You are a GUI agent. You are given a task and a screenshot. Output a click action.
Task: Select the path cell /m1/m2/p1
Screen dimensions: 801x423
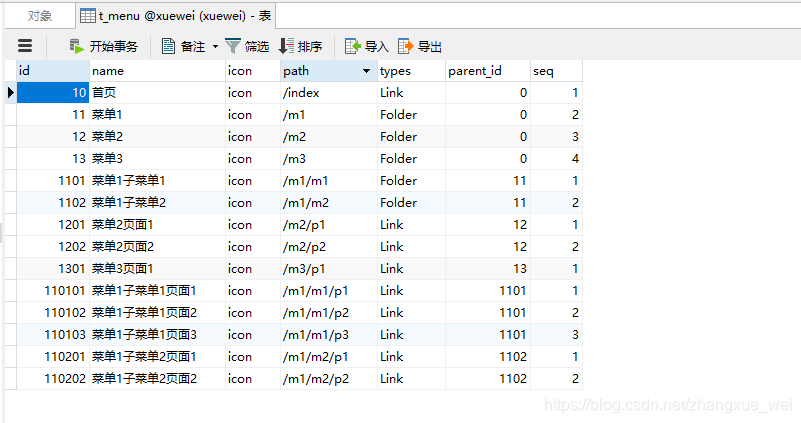click(329, 356)
